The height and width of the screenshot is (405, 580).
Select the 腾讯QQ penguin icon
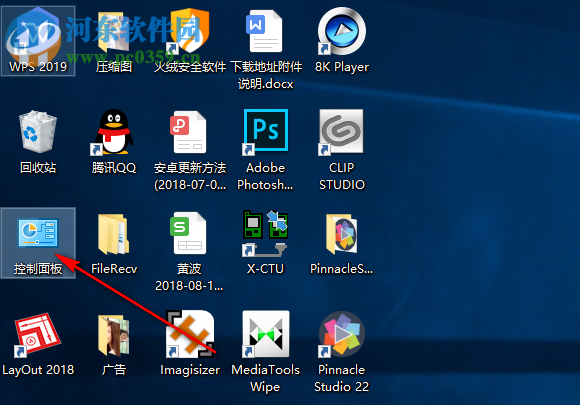(112, 132)
